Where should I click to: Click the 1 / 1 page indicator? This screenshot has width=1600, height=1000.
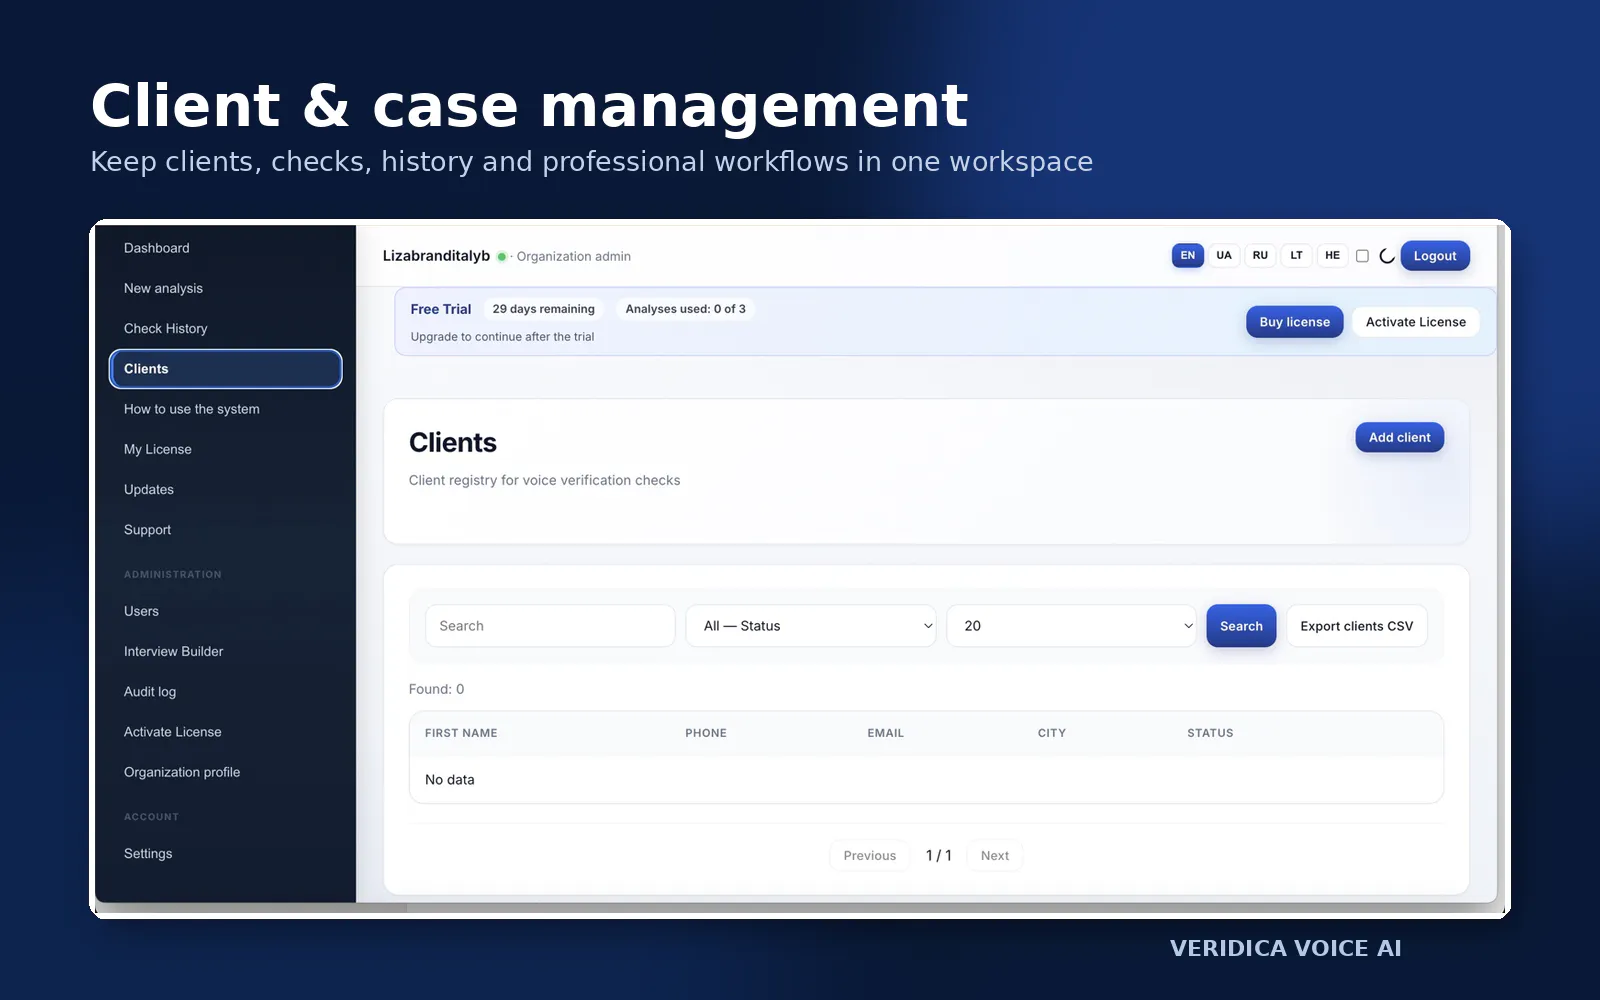[x=938, y=855]
